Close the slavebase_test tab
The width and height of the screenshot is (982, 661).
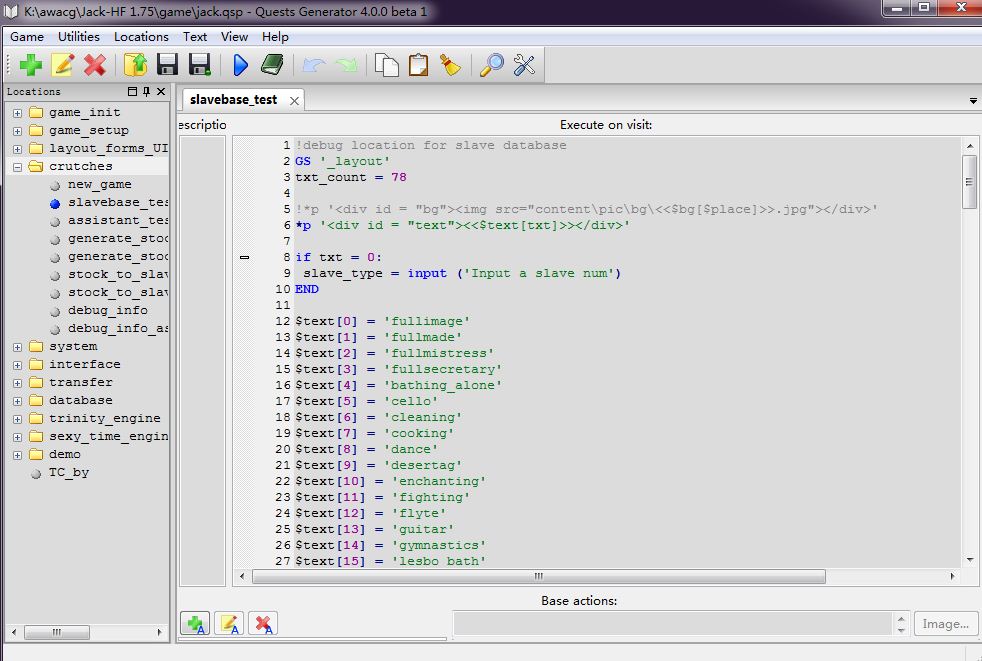coord(295,100)
